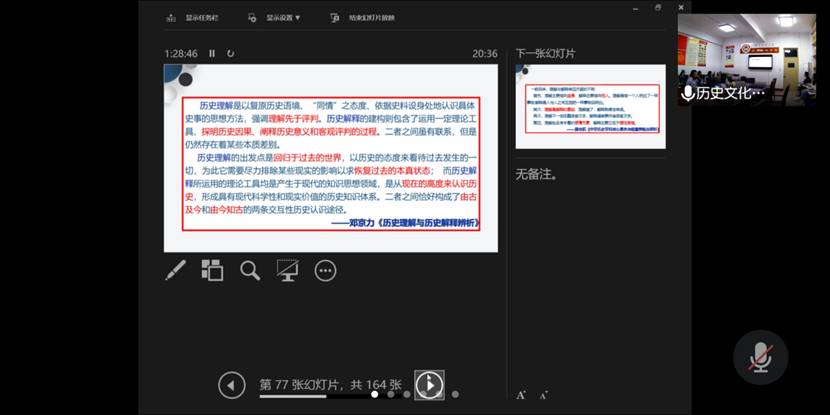Restart the presentation timer
The height and width of the screenshot is (415, 830).
pos(231,53)
